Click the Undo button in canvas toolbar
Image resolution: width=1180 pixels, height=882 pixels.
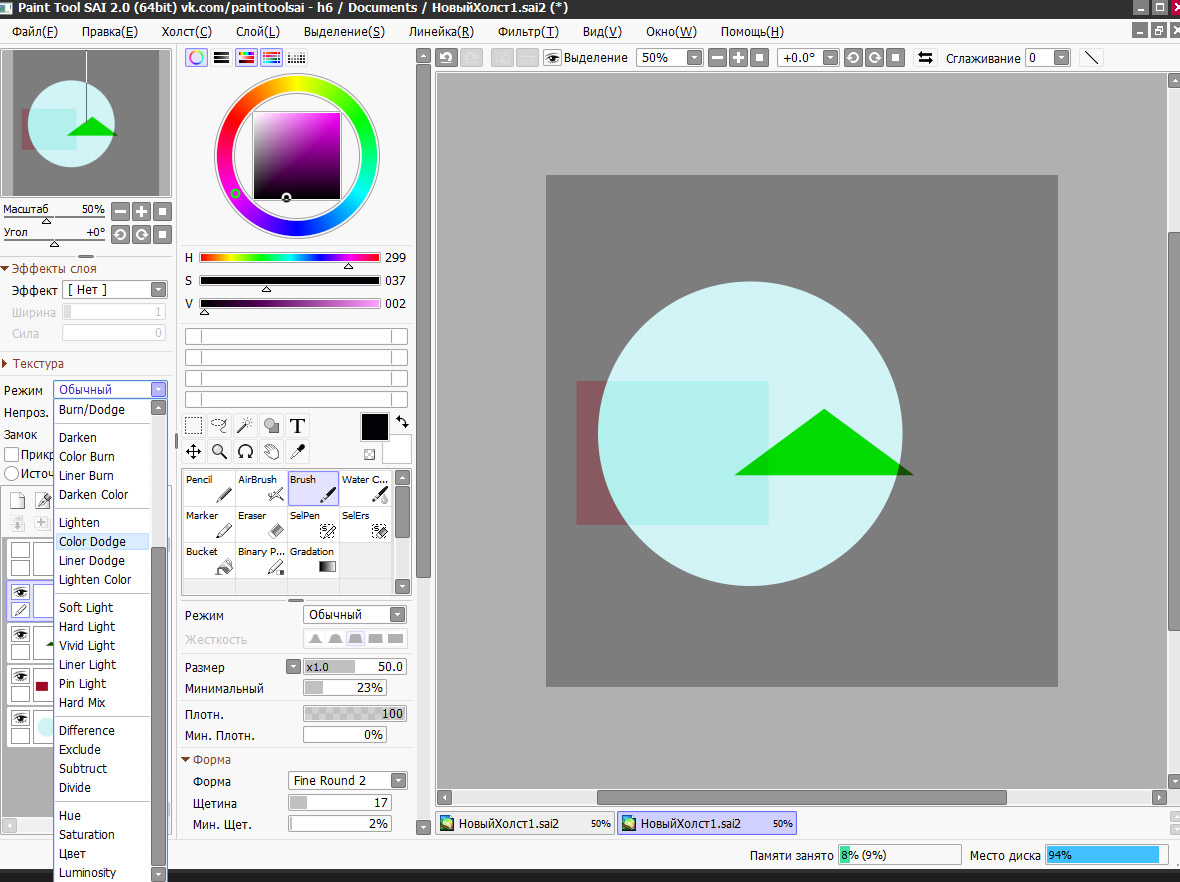tap(446, 58)
